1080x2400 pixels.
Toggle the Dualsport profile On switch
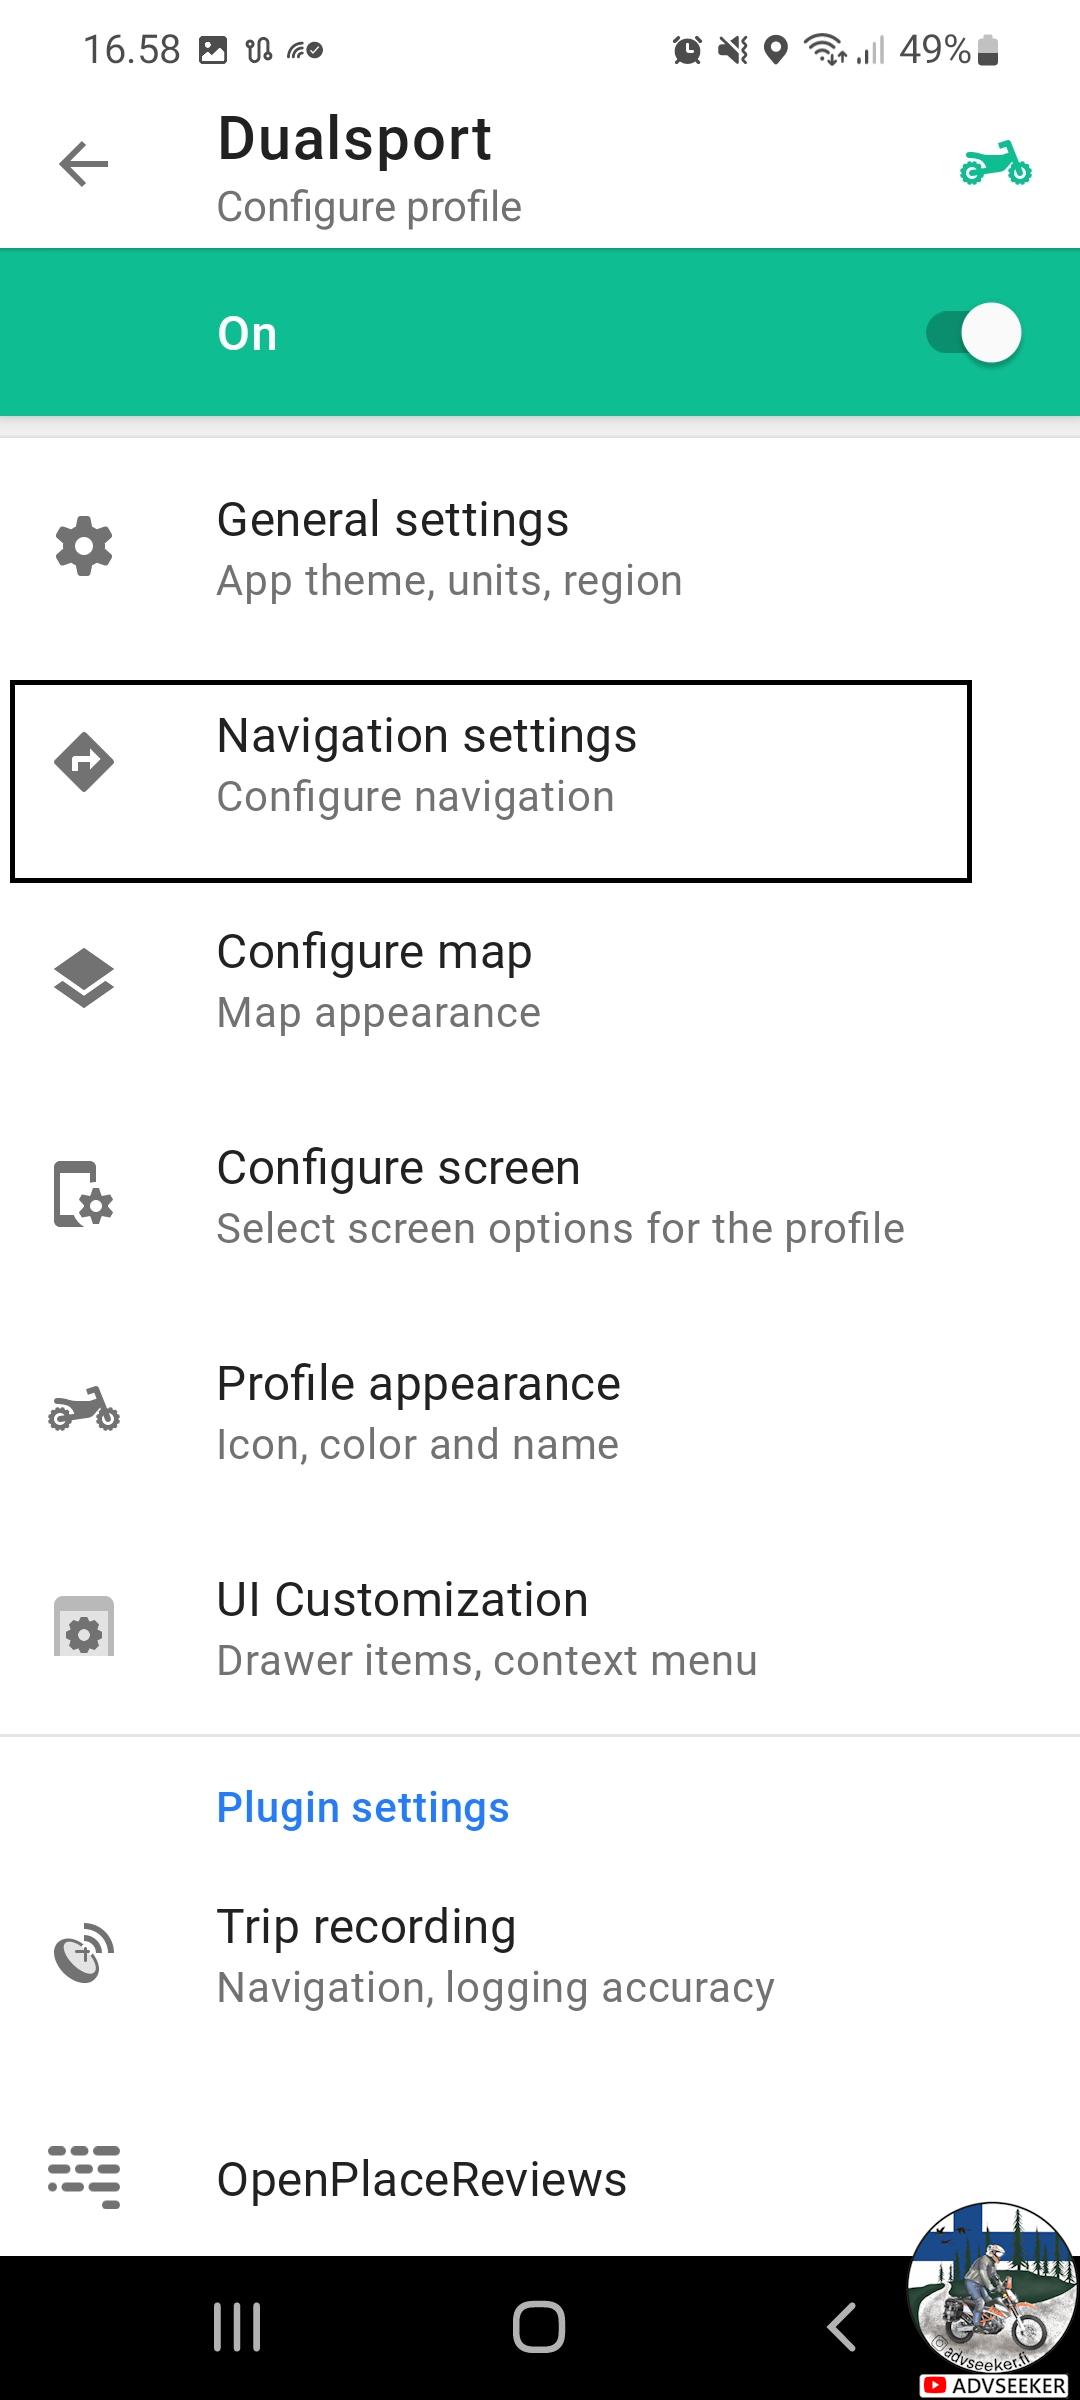click(973, 332)
